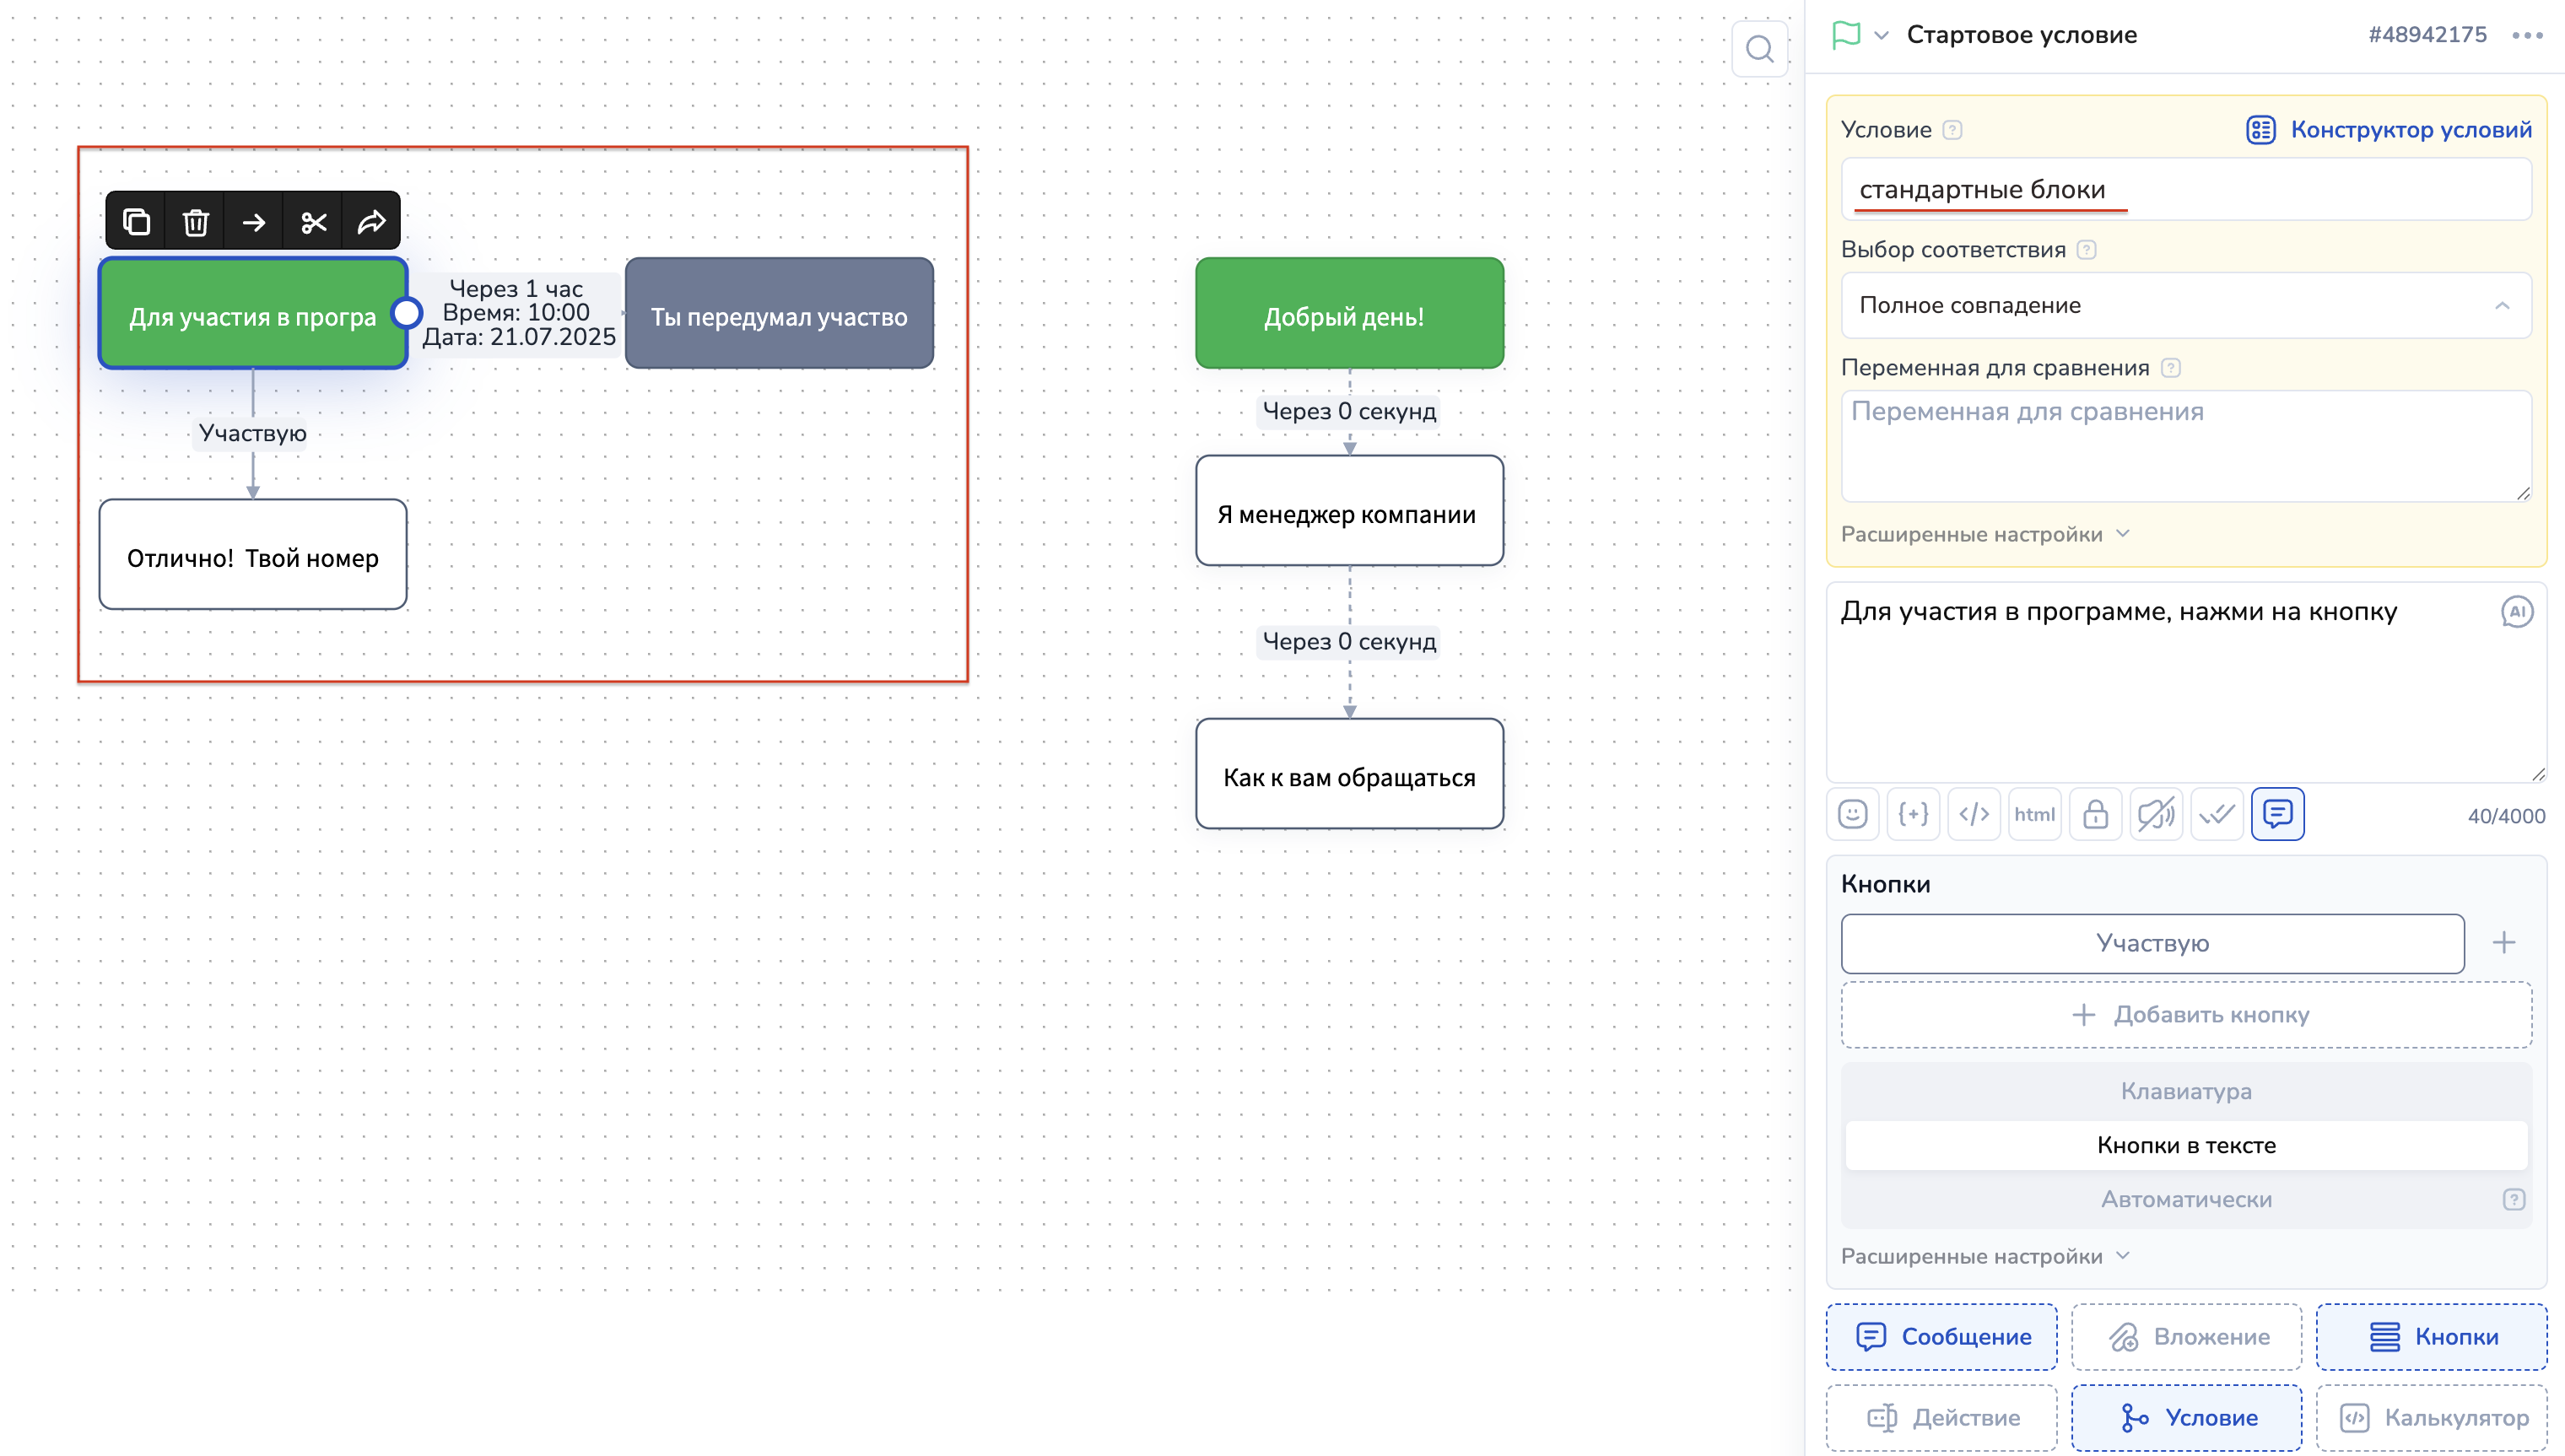Toggle the double checkmark read icon
This screenshot has height=1456, width=2565.
[x=2217, y=814]
